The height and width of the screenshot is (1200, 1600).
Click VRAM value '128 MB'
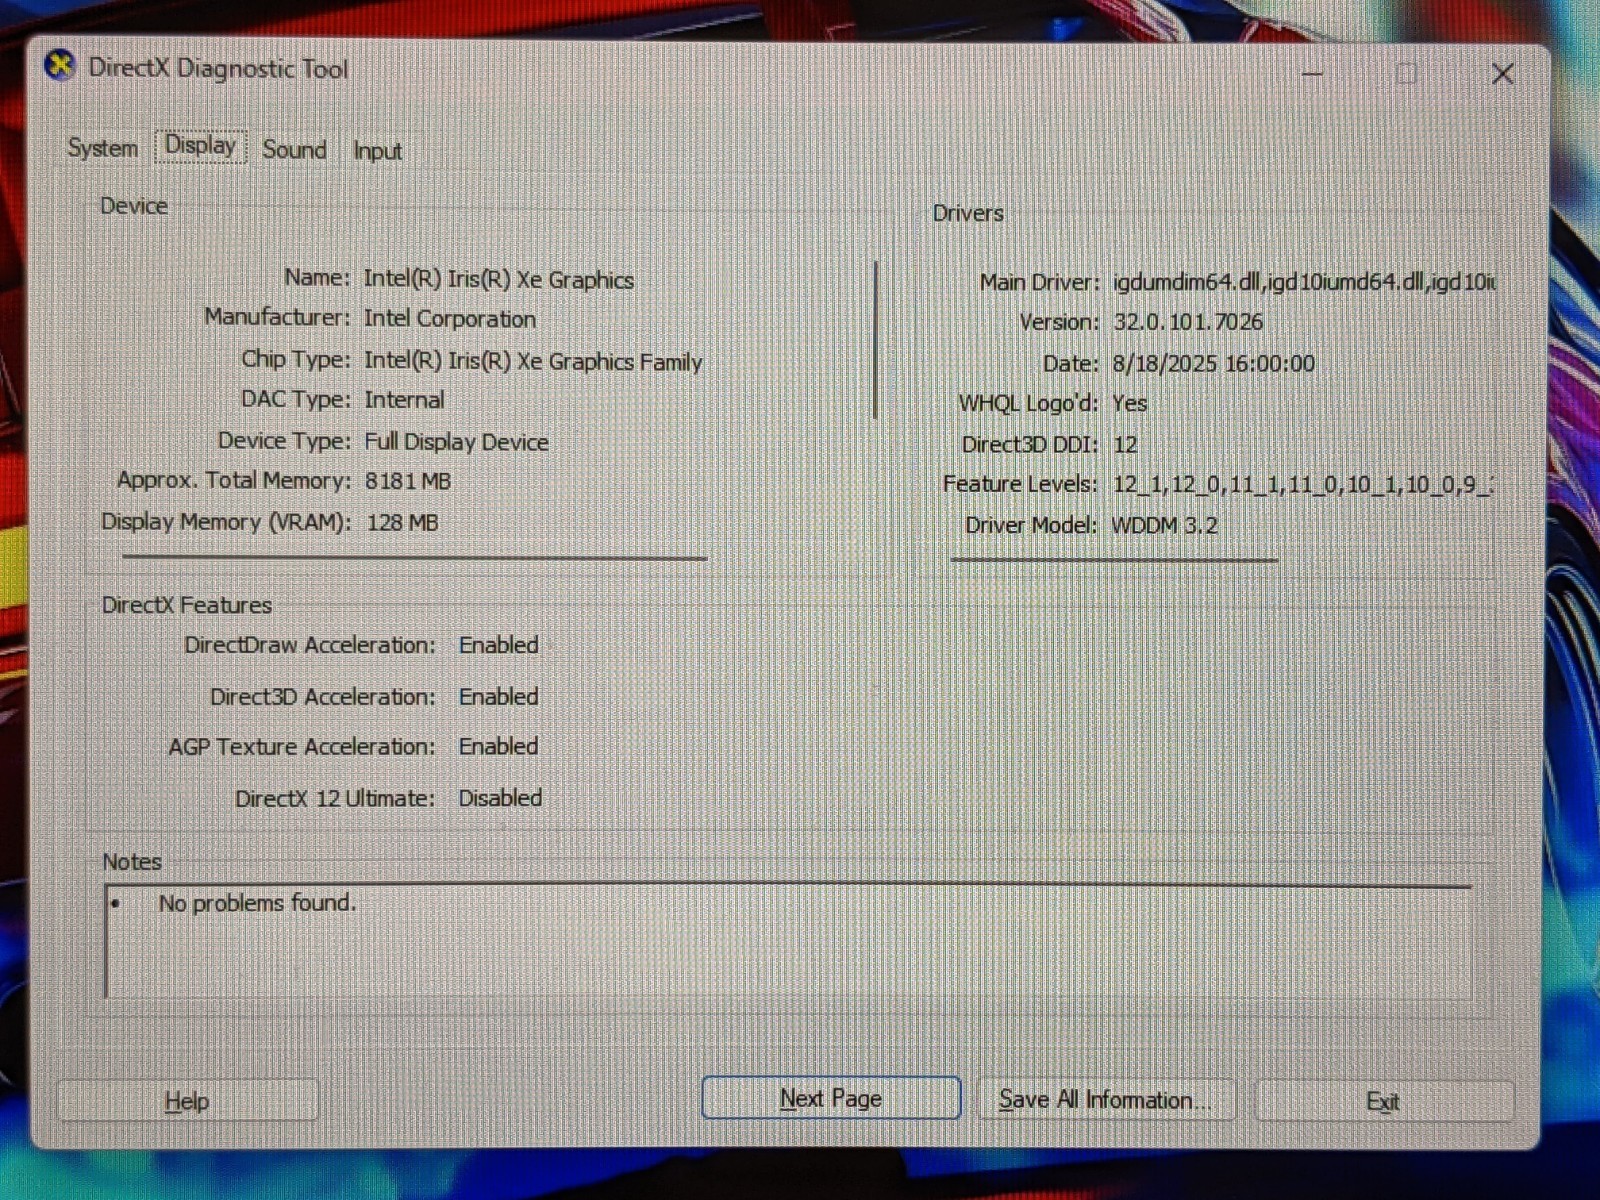point(402,522)
